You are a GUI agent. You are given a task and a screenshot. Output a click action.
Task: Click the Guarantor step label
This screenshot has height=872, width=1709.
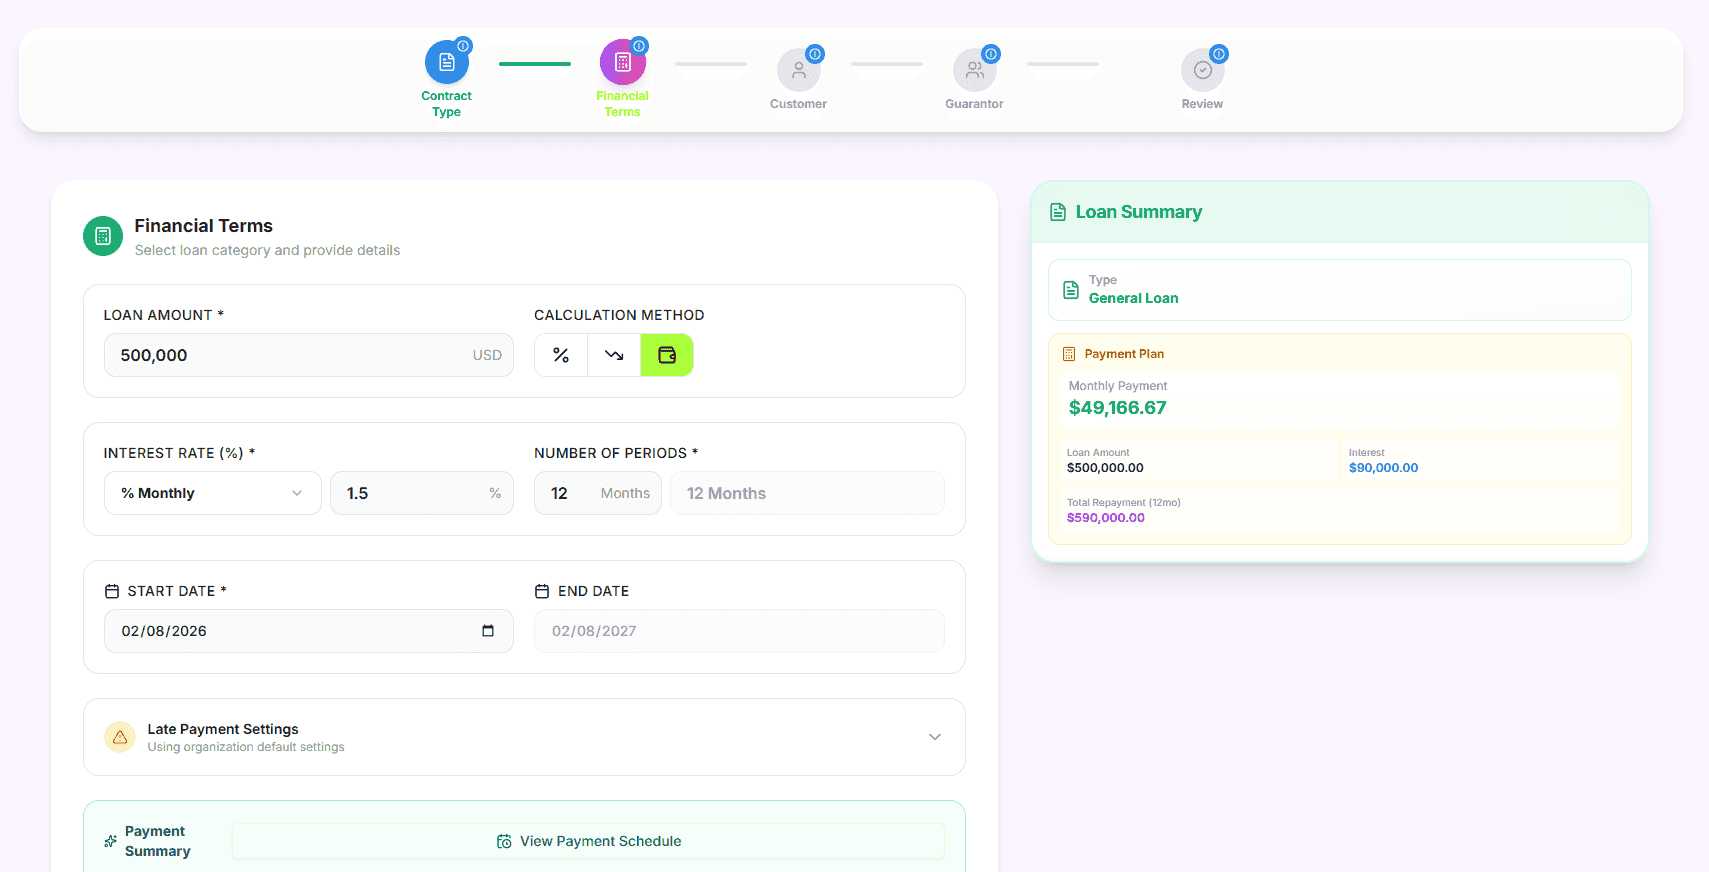974,104
